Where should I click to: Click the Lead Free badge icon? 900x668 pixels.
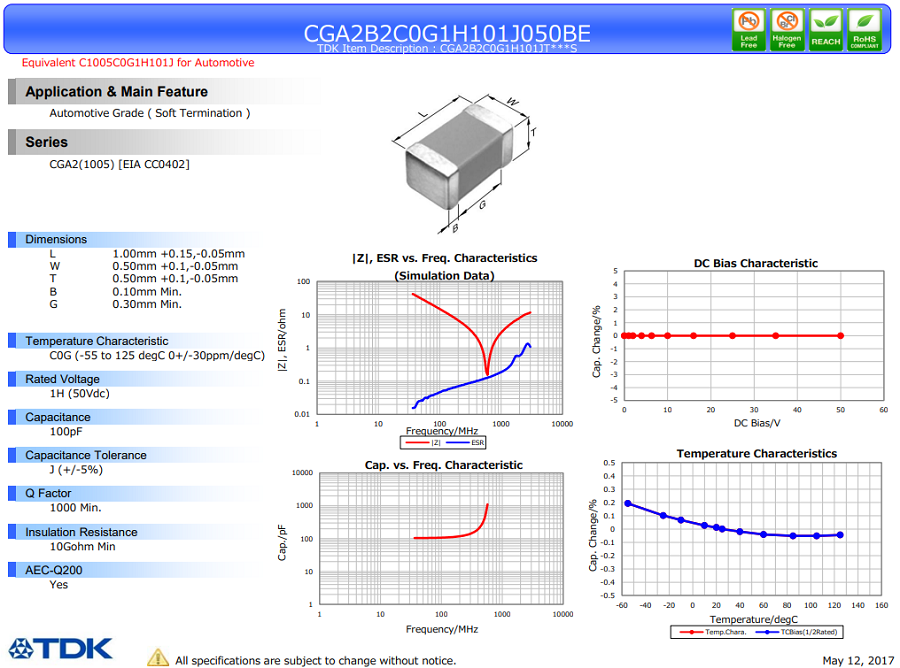(748, 30)
